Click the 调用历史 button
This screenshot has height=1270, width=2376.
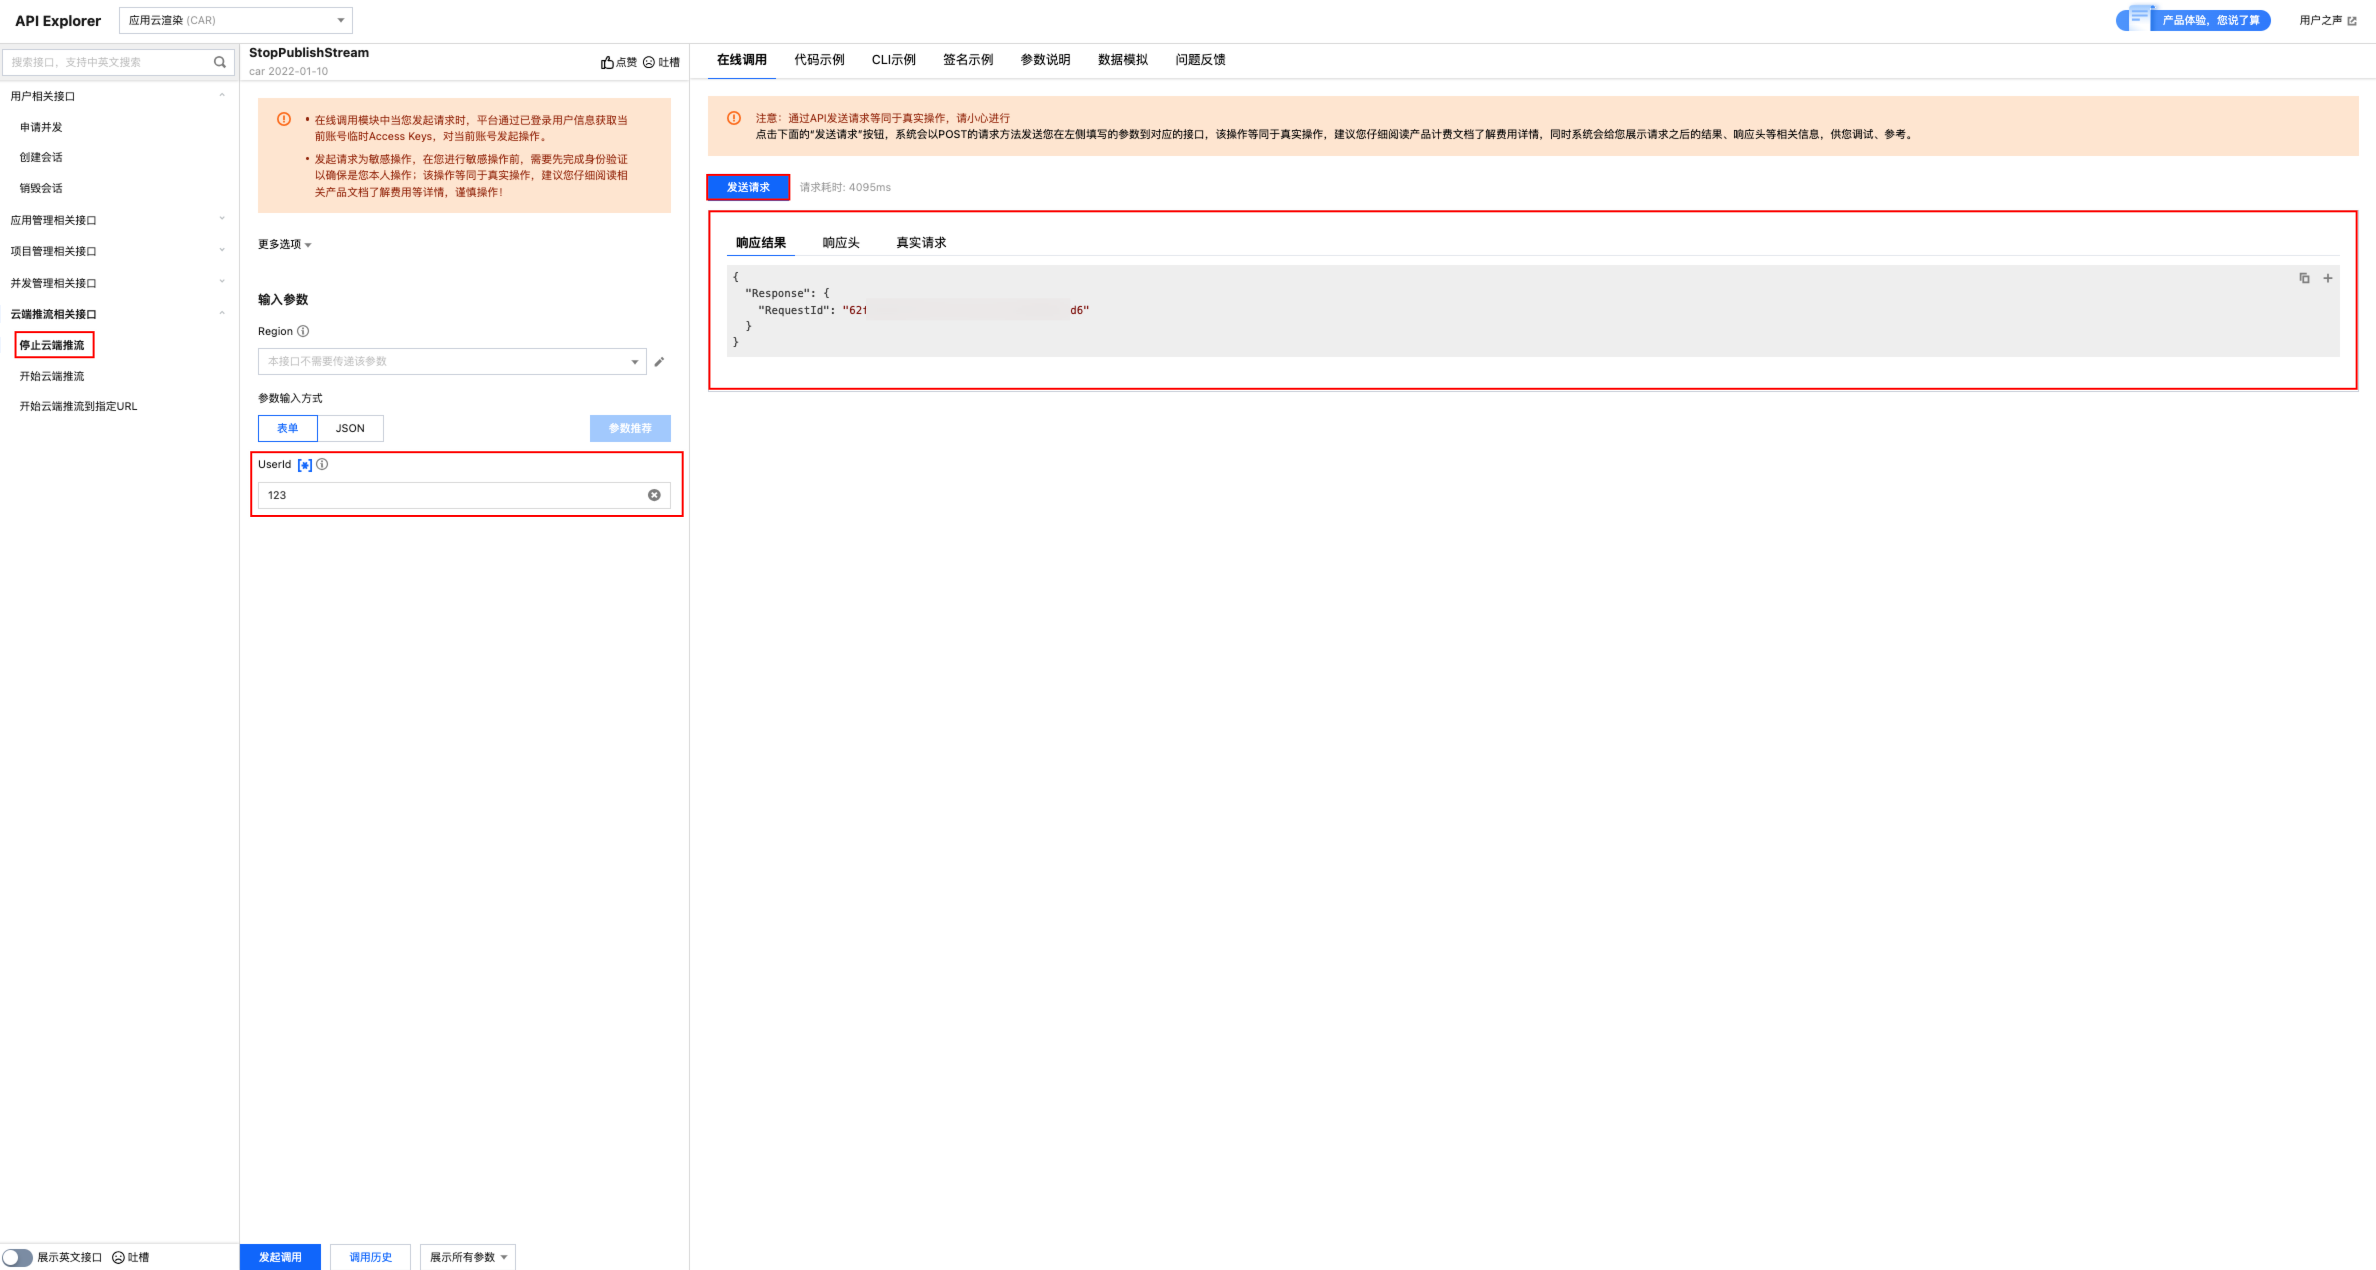370,1257
